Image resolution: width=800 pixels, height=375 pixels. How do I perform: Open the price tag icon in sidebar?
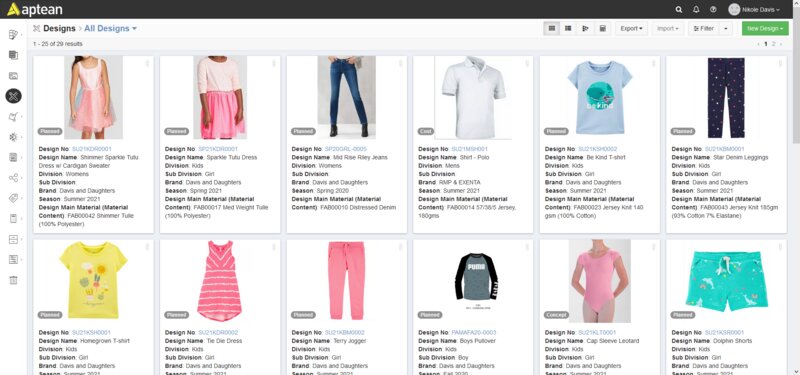tap(13, 198)
